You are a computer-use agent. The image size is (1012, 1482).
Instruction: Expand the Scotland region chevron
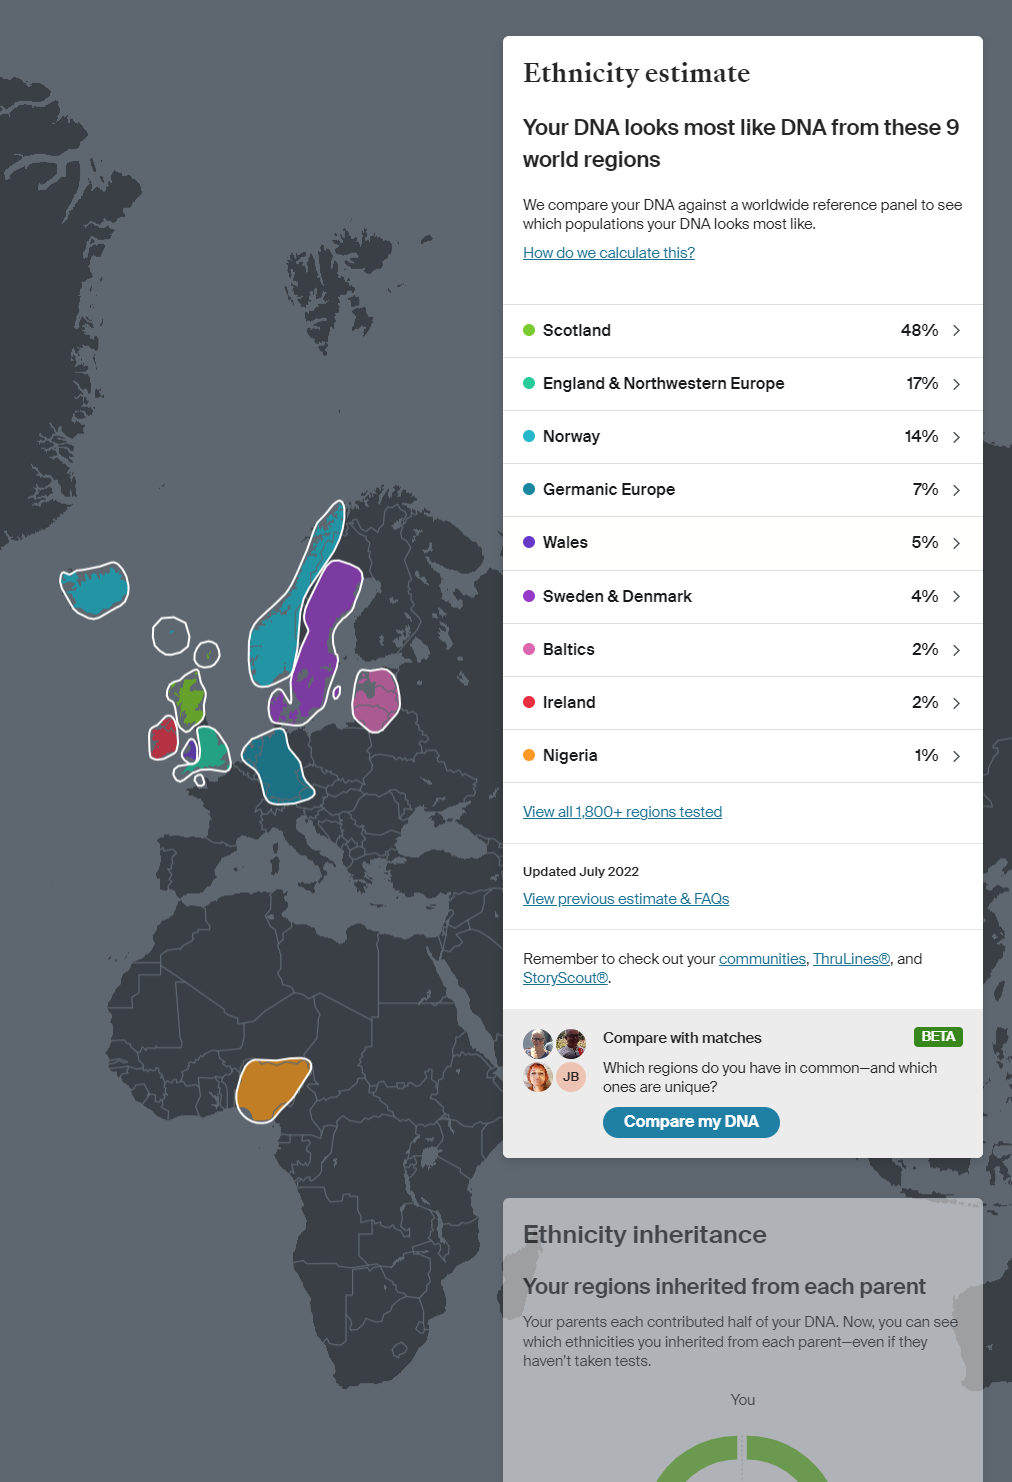point(956,331)
